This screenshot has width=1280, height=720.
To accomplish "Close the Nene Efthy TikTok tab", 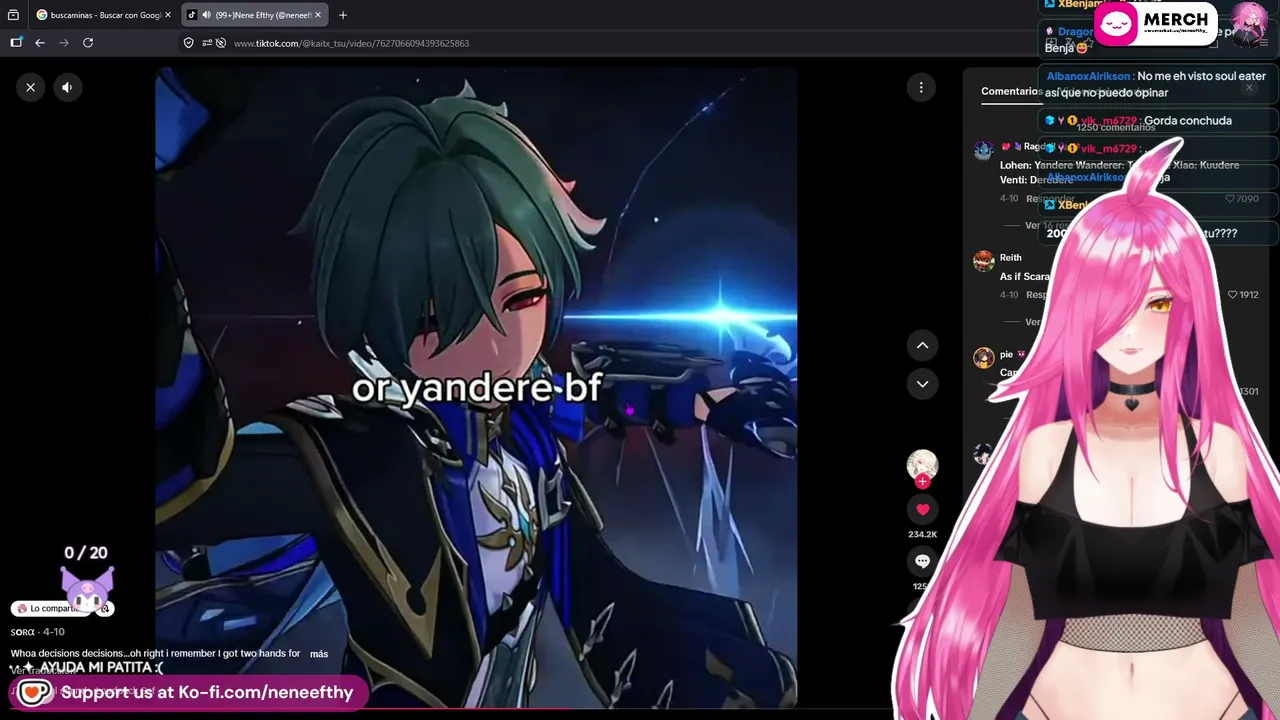I will pos(319,15).
